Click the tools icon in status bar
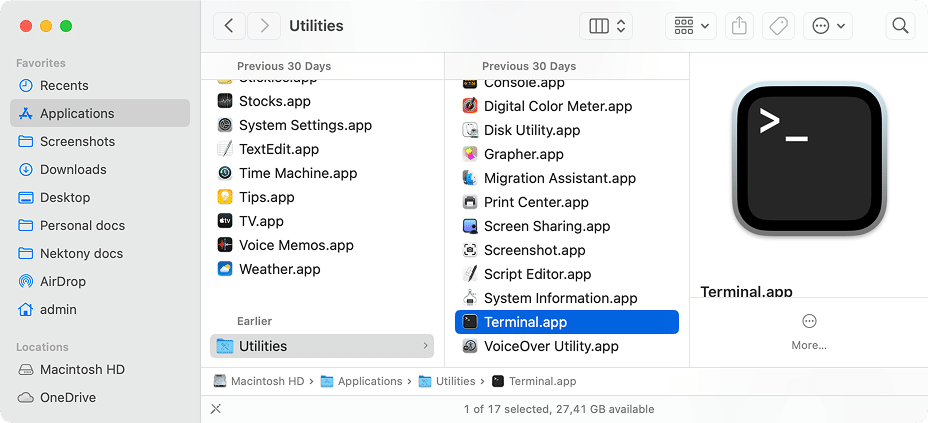Image resolution: width=928 pixels, height=423 pixels. [x=216, y=409]
